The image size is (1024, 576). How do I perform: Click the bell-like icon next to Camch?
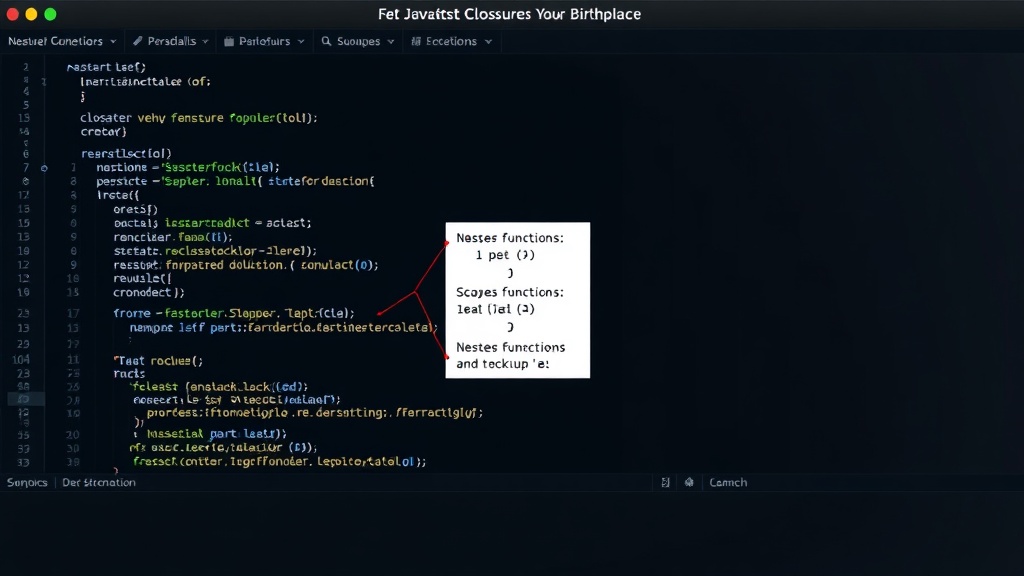689,482
